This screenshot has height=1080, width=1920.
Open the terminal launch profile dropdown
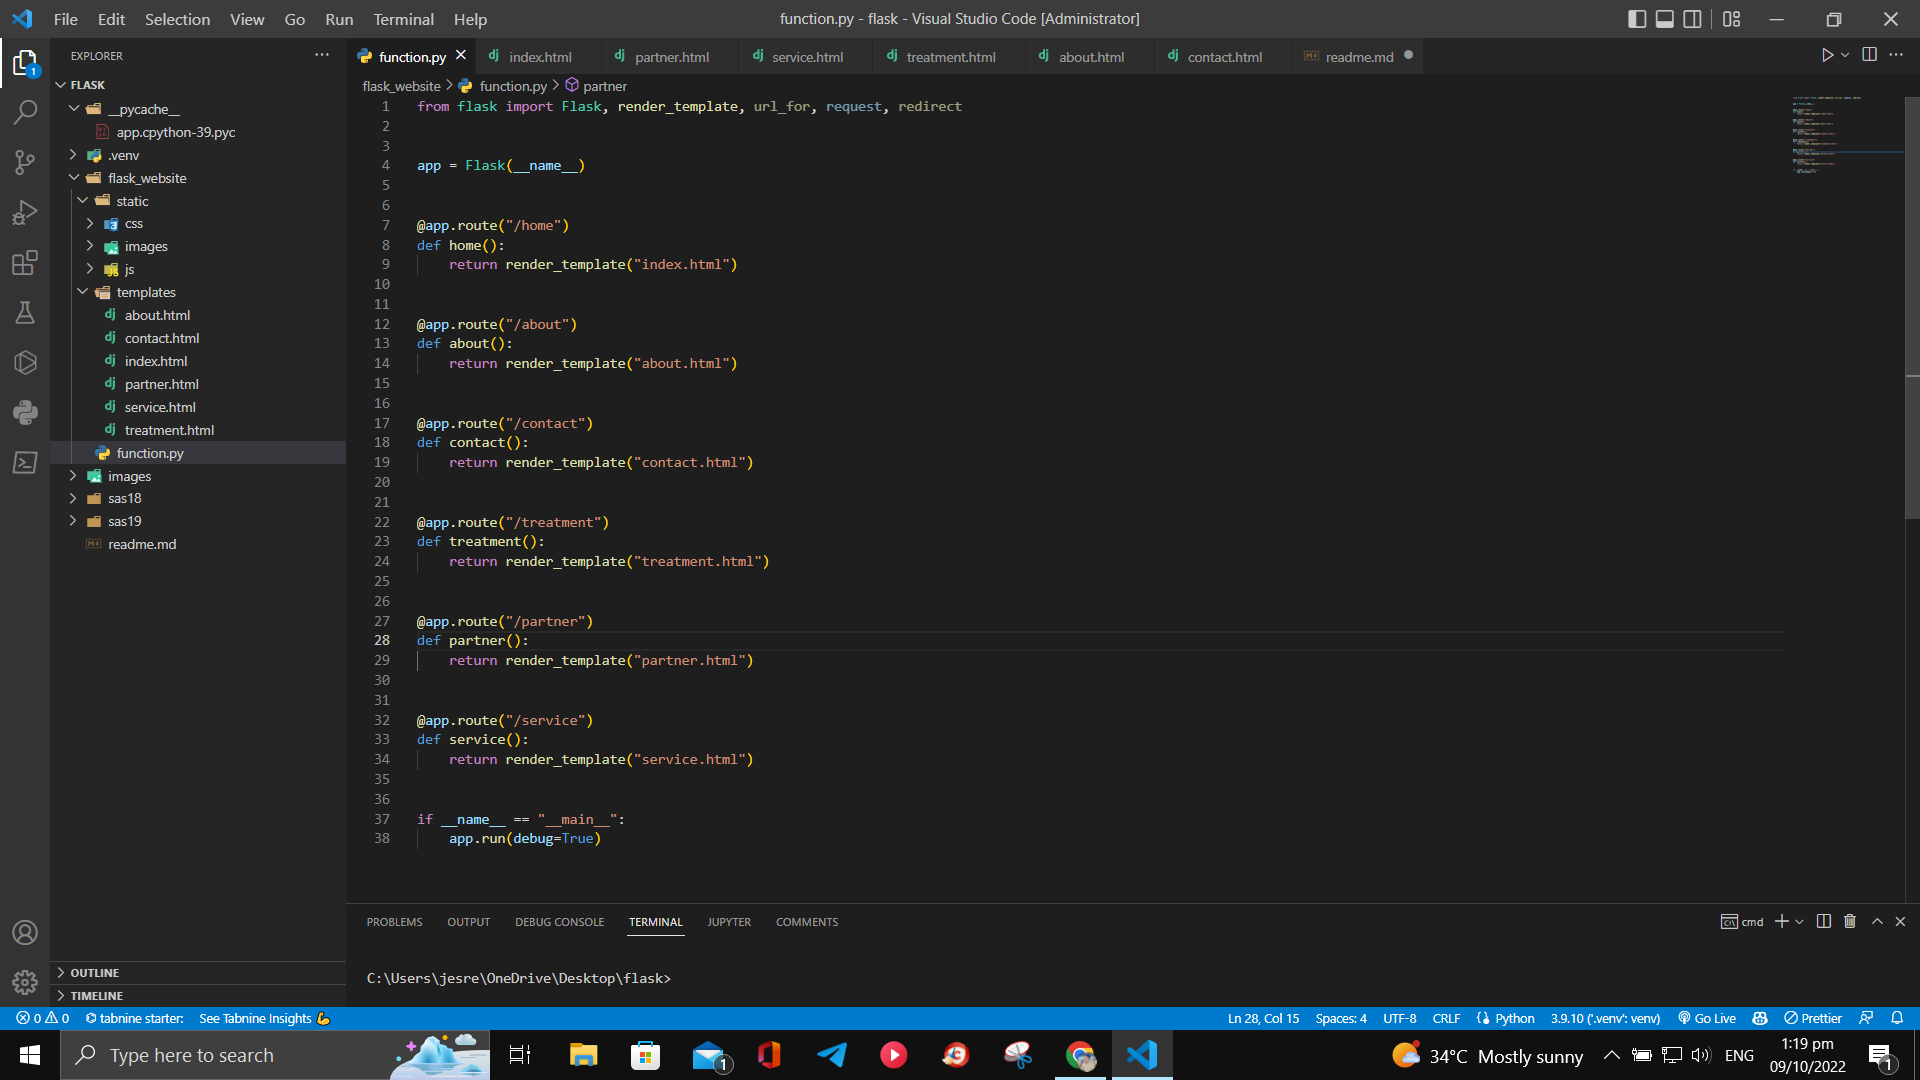click(x=1800, y=921)
